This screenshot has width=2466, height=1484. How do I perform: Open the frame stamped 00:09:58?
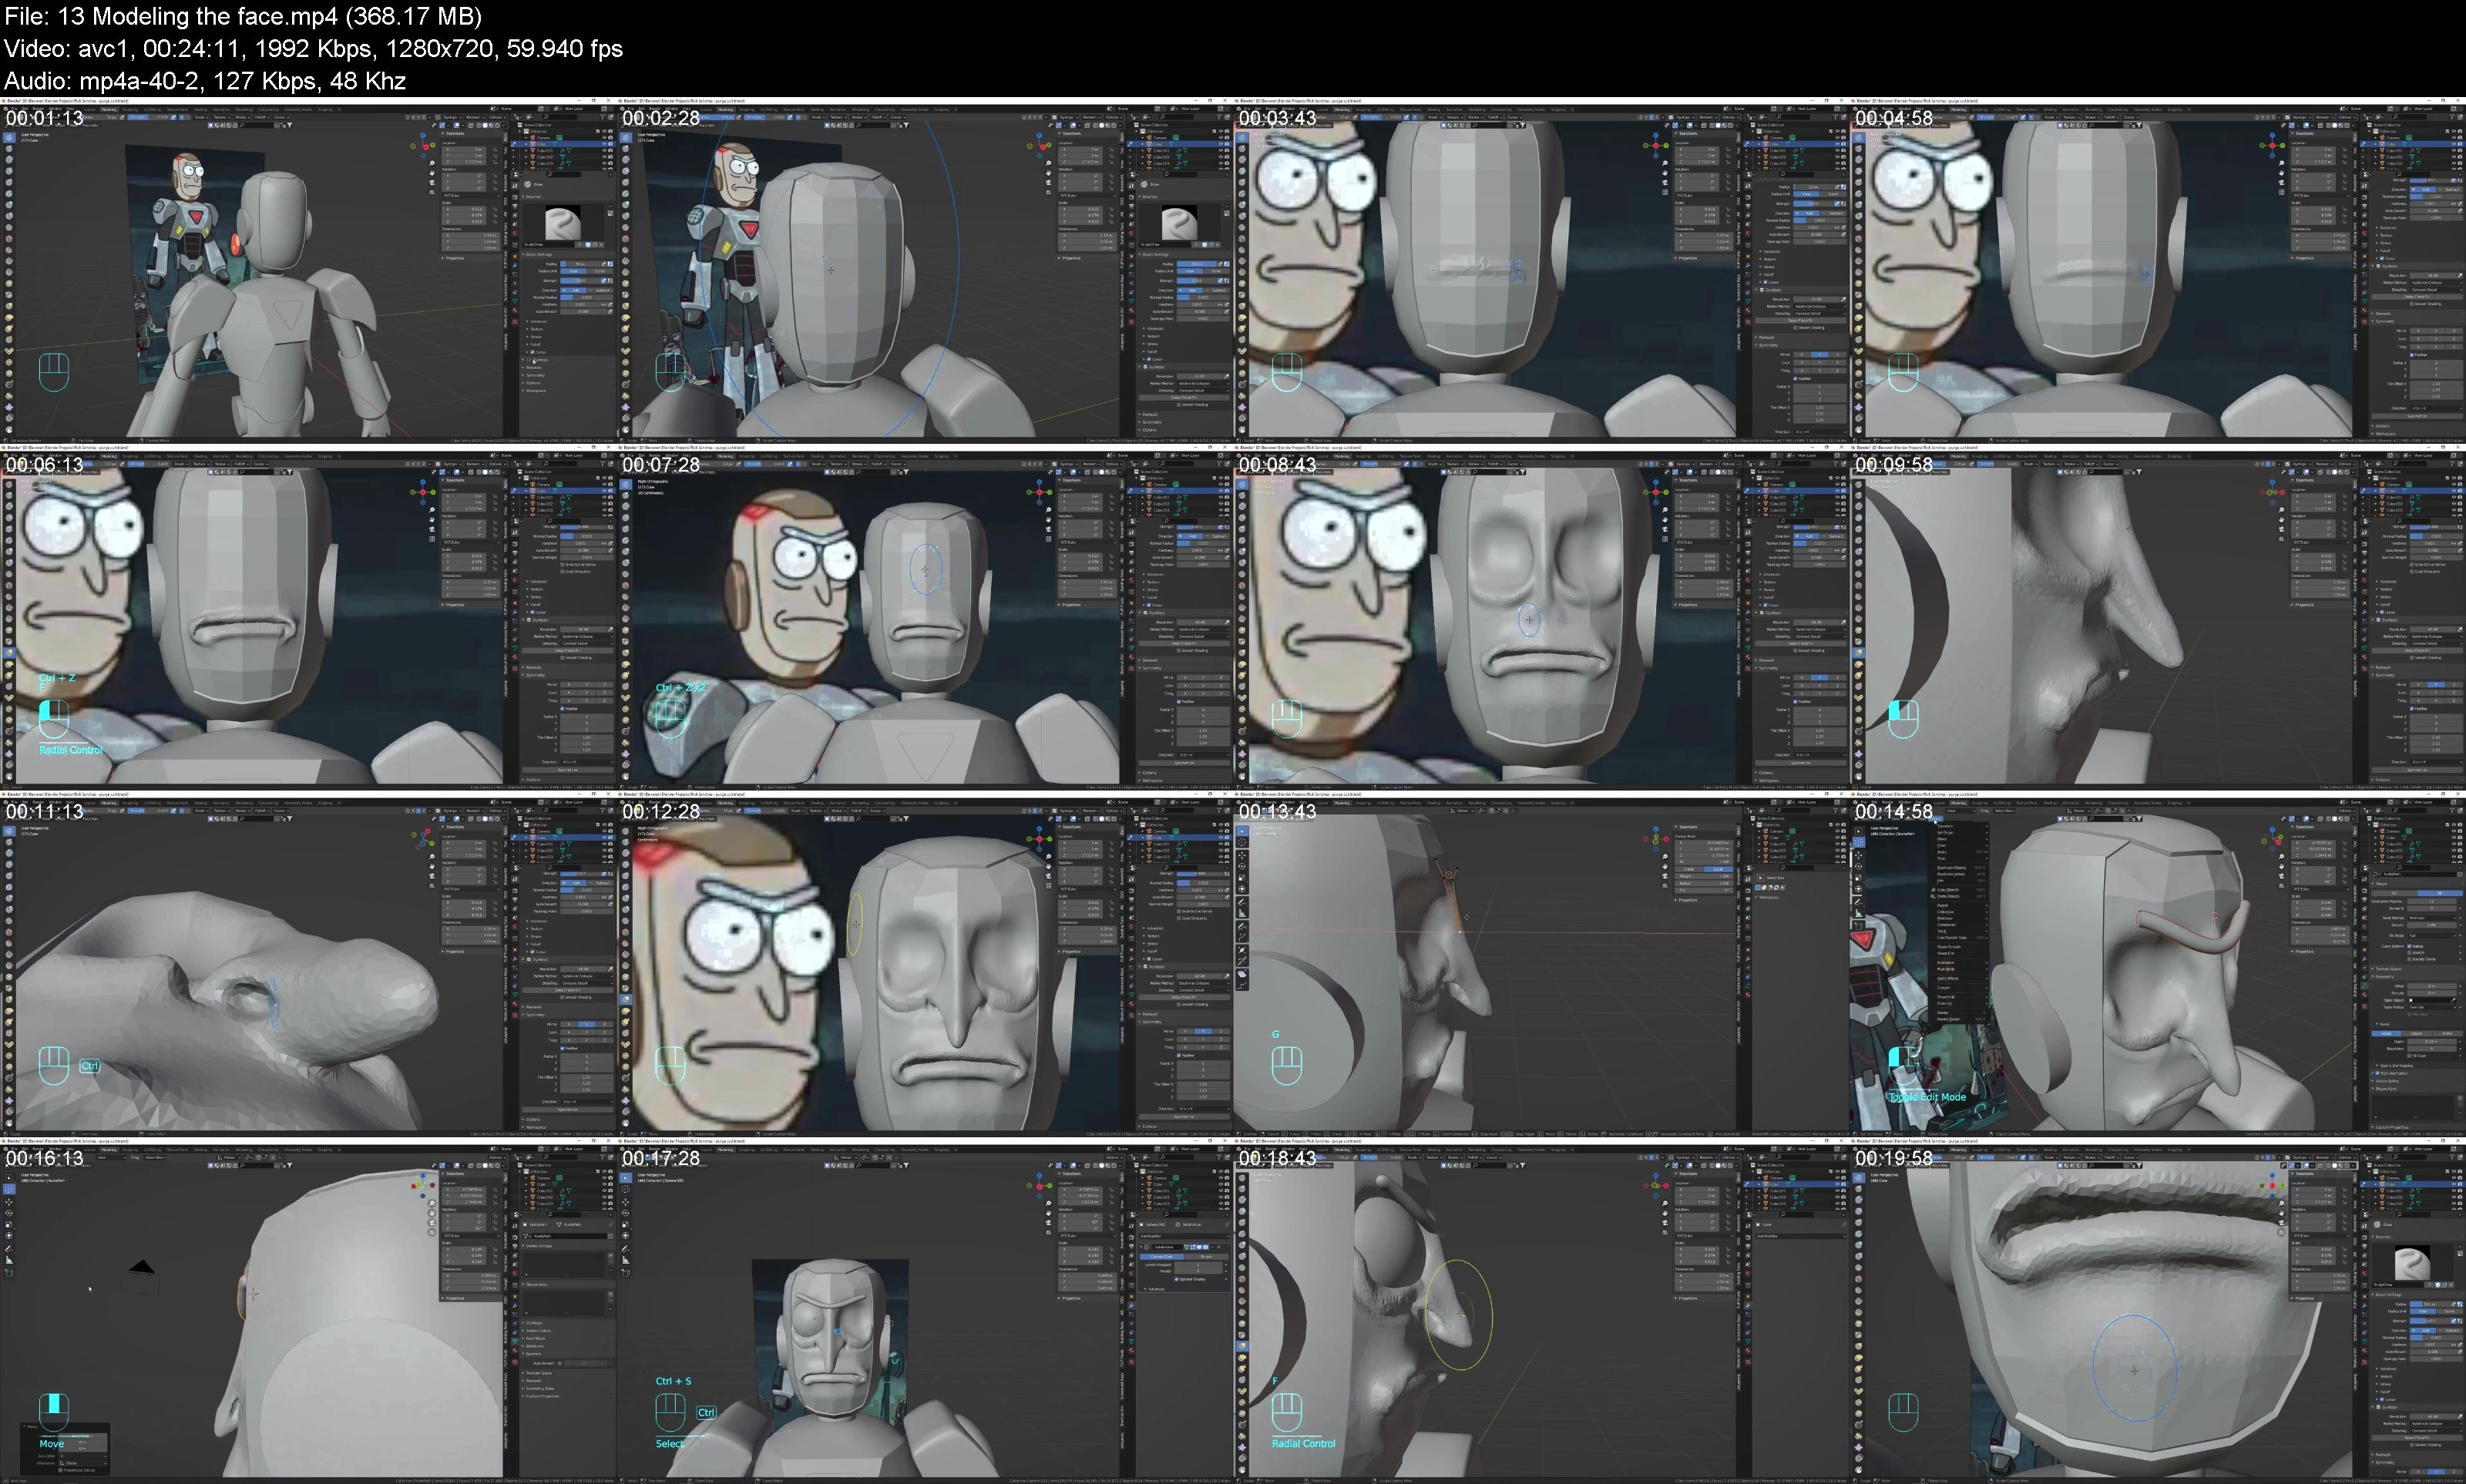click(x=2158, y=617)
